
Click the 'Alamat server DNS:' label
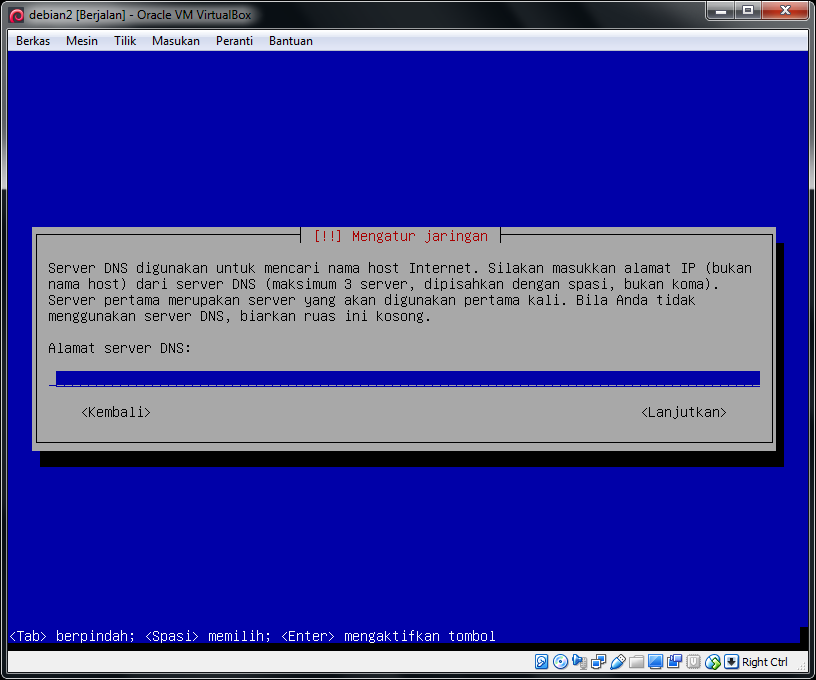[120, 348]
